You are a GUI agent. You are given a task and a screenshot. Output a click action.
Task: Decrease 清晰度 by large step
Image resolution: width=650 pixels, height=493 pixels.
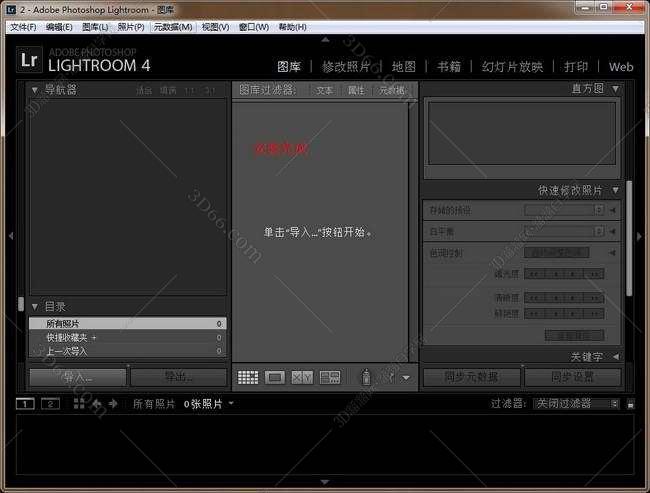tap(534, 298)
